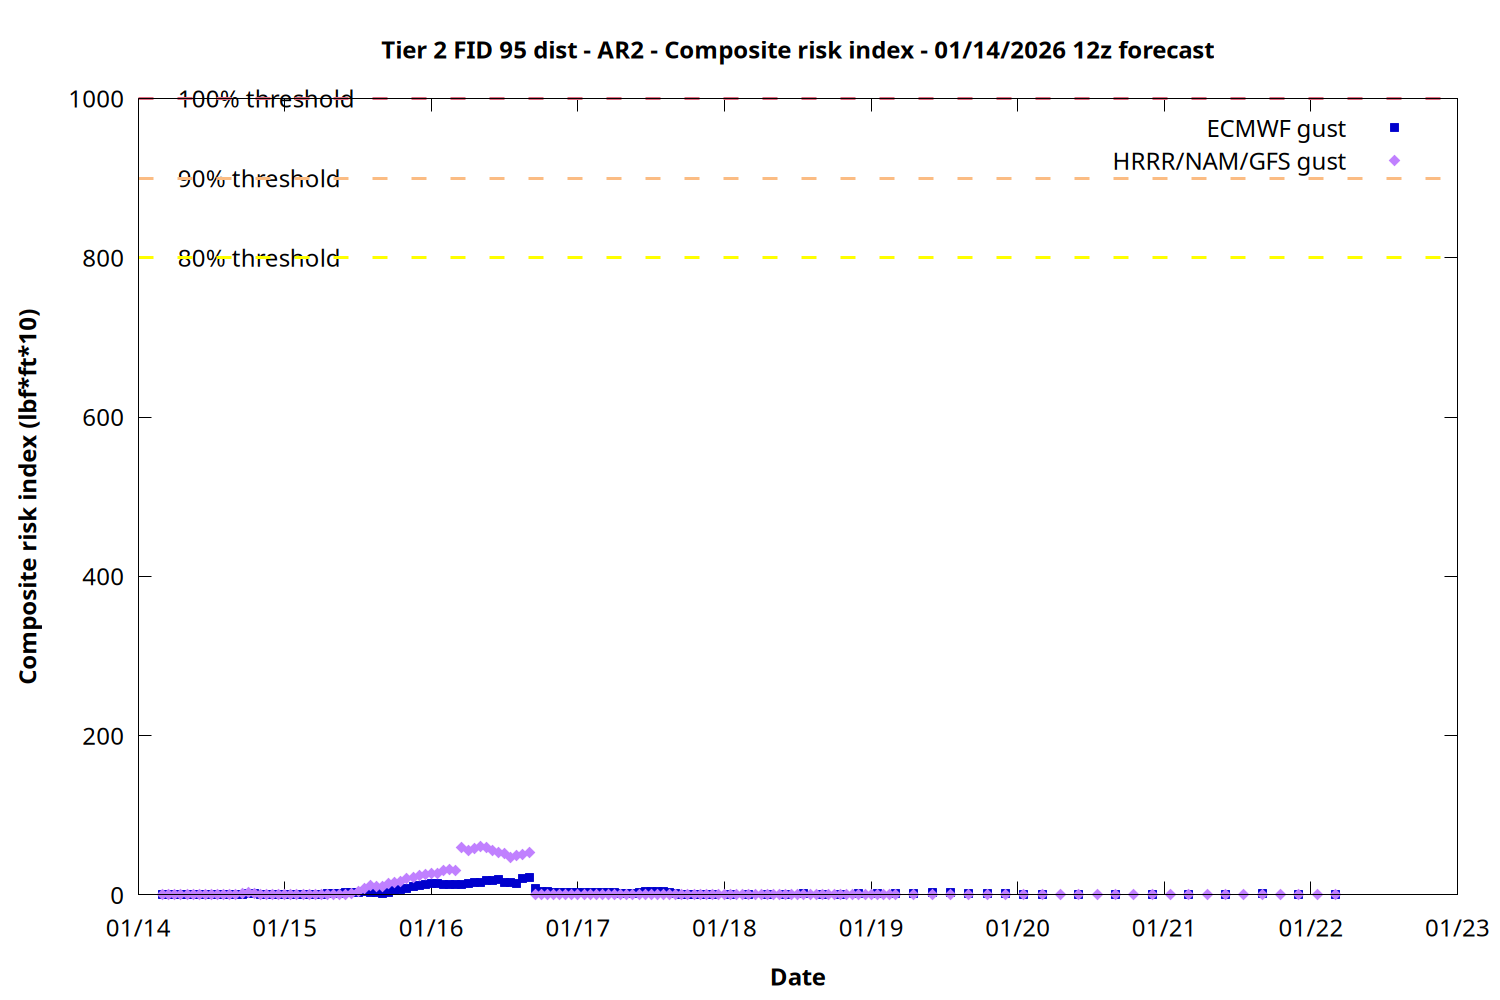1500x1000 pixels.
Task: Select the 01/23 date tick label
Action: 1456,929
